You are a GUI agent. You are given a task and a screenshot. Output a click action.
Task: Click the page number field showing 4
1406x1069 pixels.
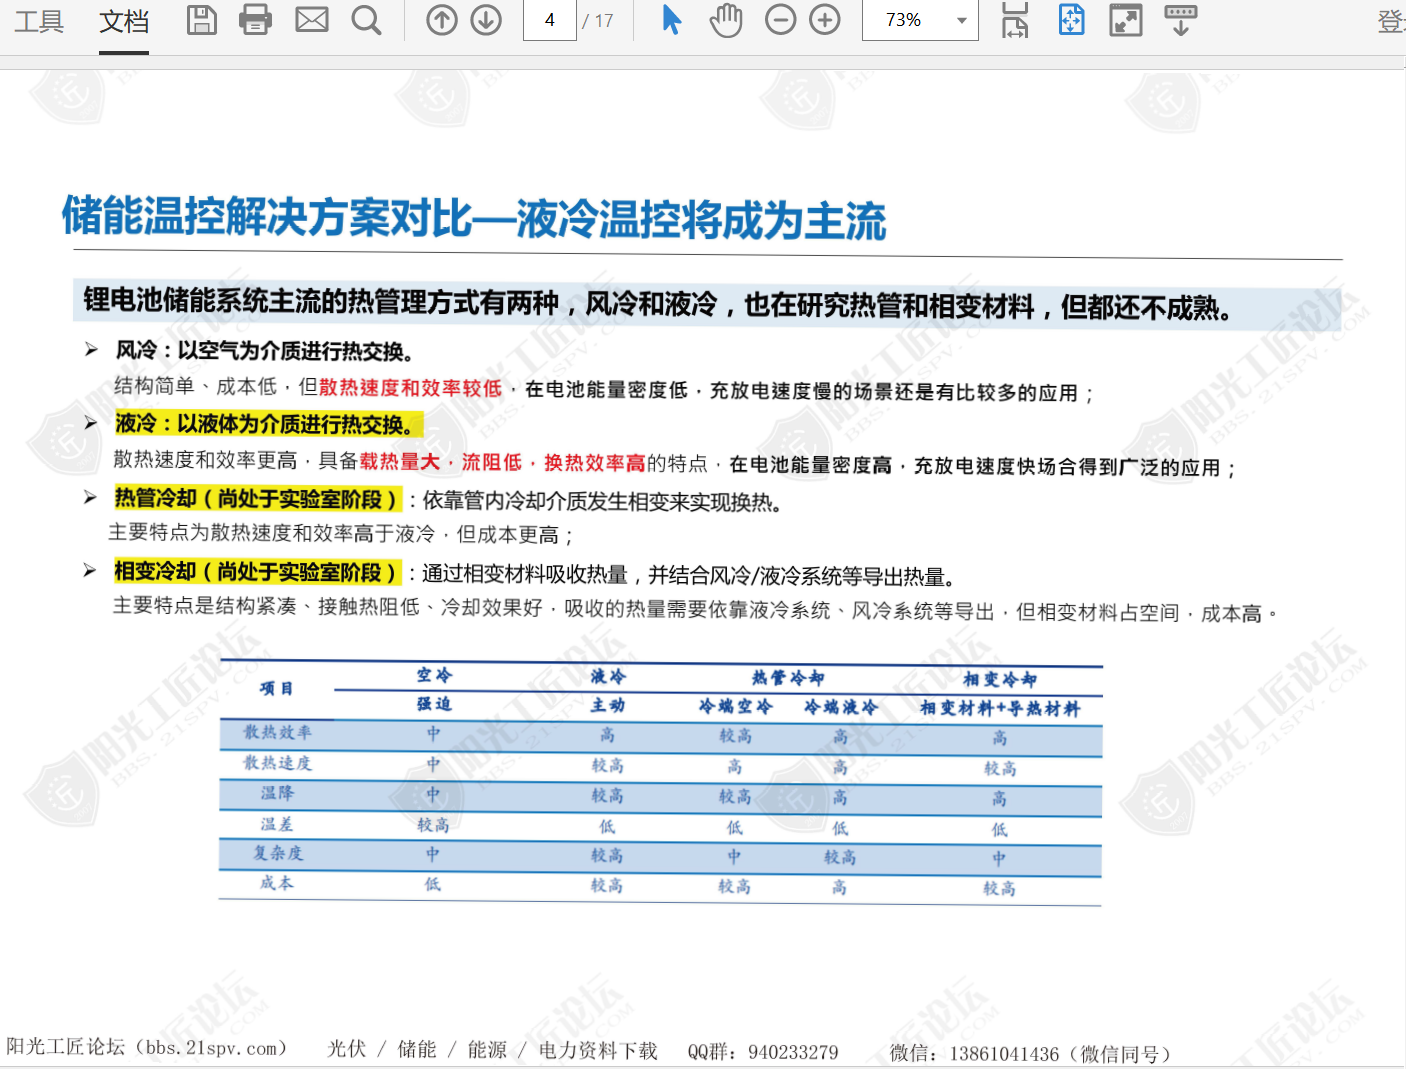pos(550,20)
